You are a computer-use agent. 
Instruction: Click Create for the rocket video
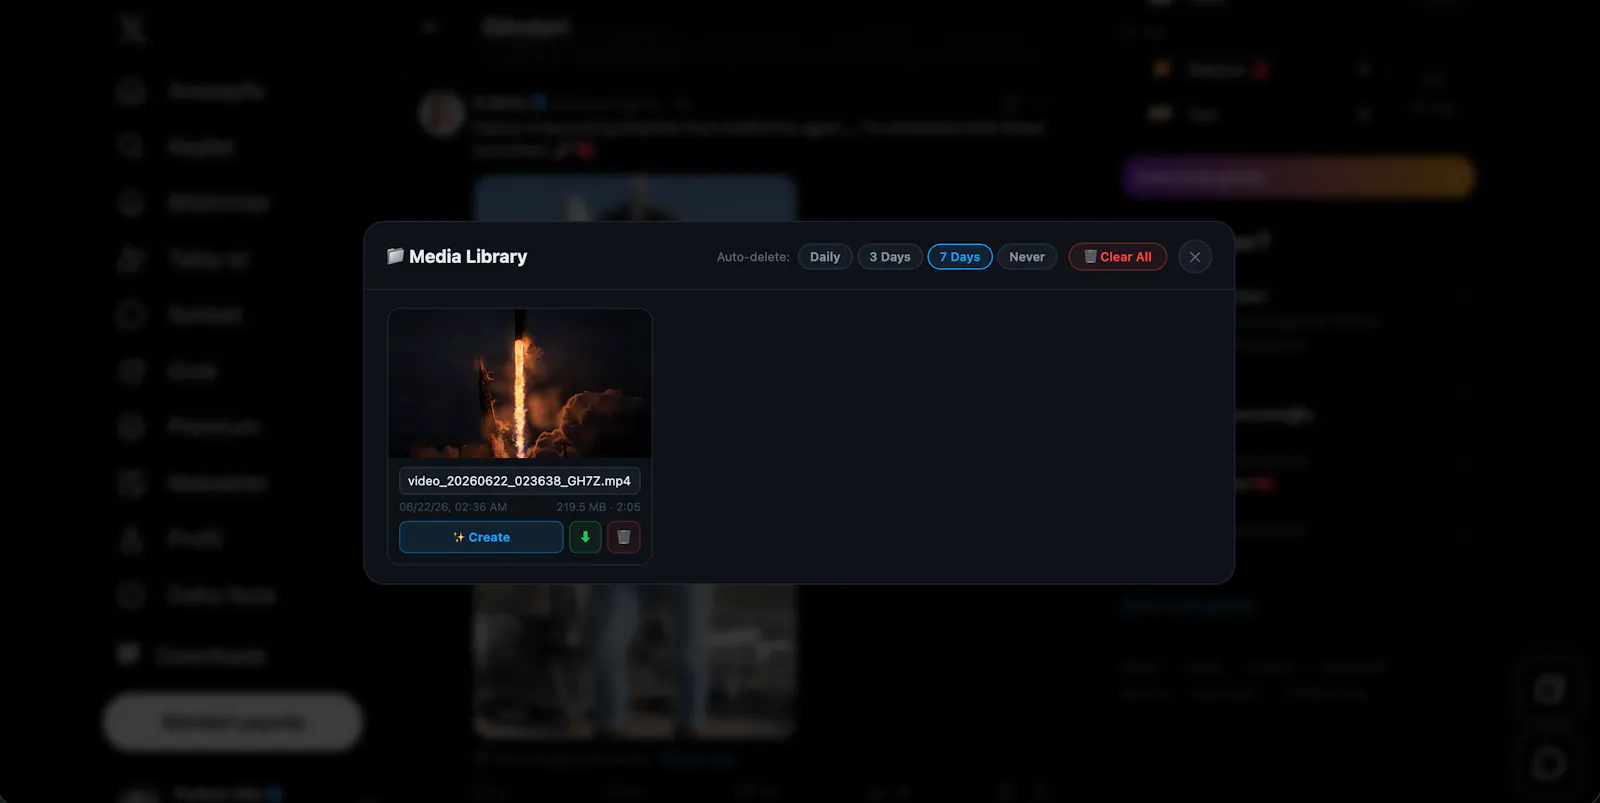(481, 537)
